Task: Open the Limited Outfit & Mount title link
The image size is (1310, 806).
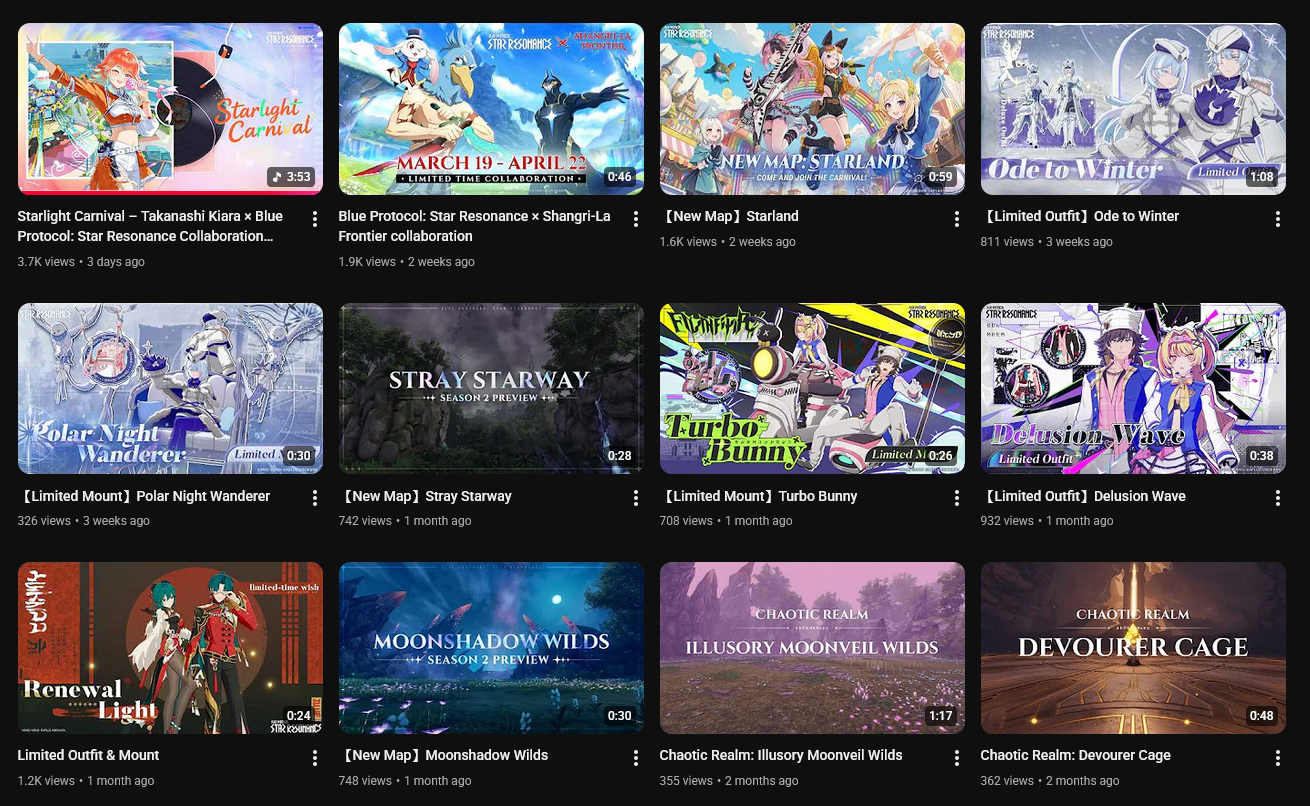Action: [89, 755]
